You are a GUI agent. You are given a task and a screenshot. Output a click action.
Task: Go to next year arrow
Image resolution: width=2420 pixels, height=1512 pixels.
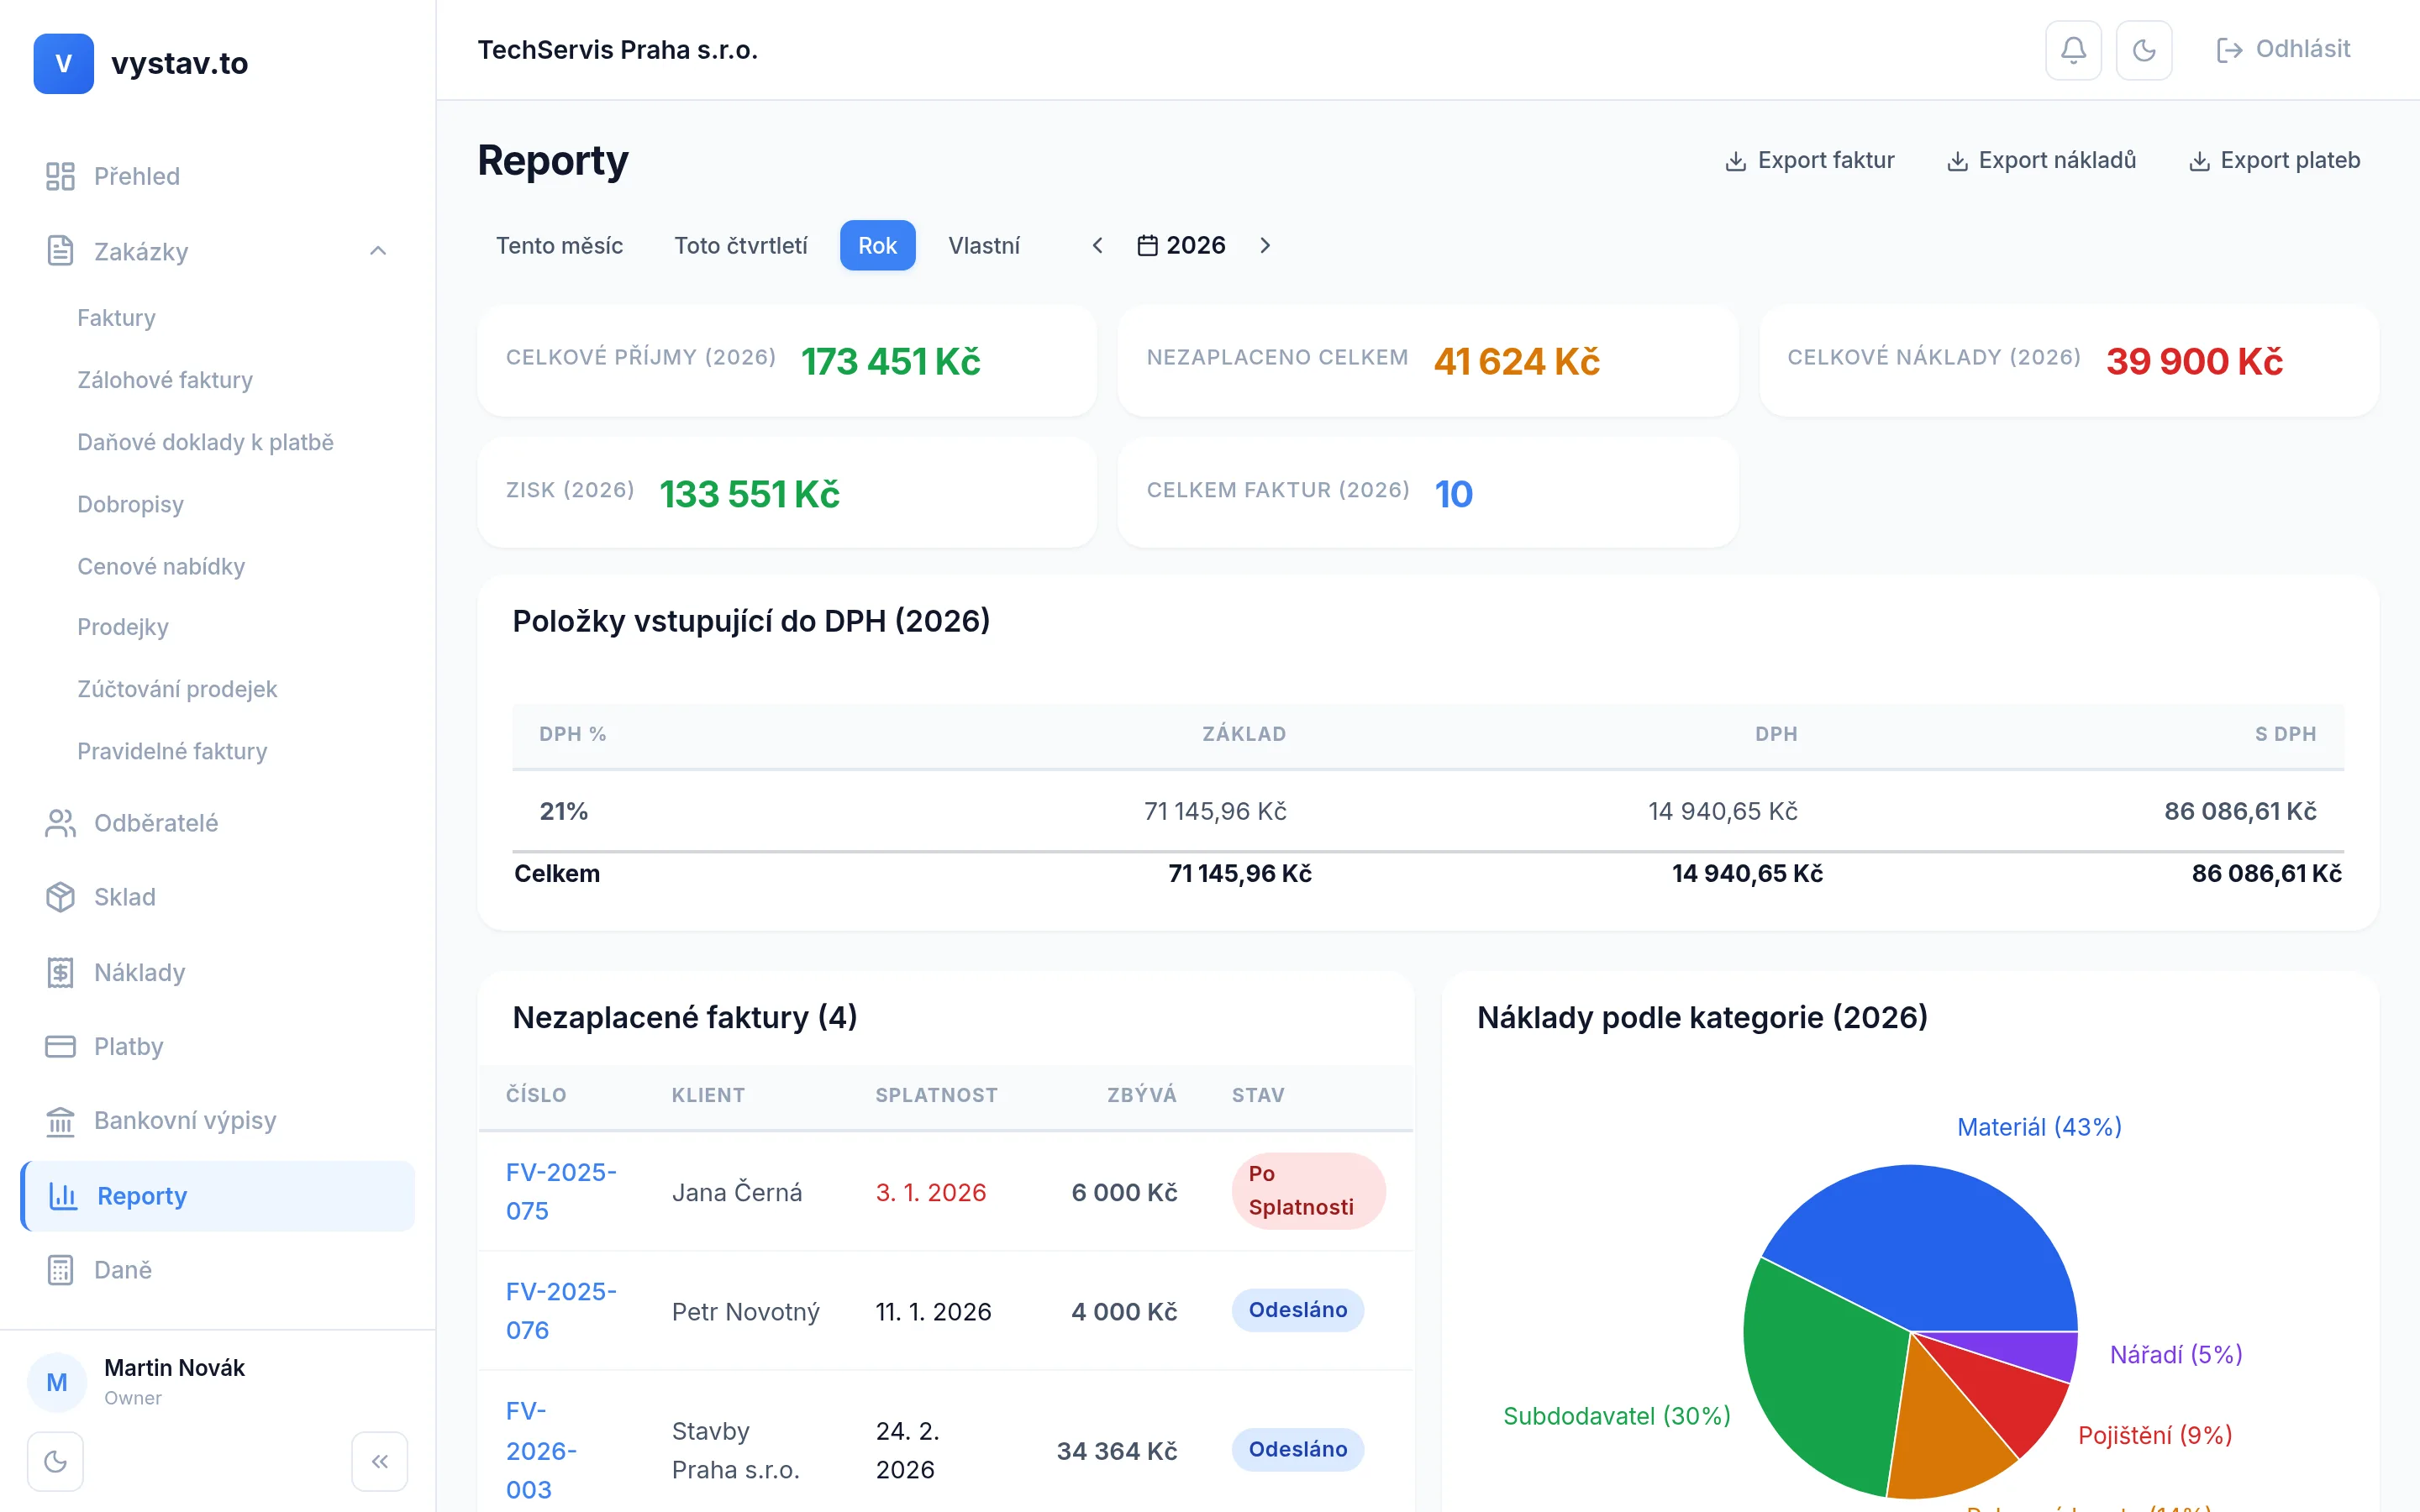point(1265,245)
